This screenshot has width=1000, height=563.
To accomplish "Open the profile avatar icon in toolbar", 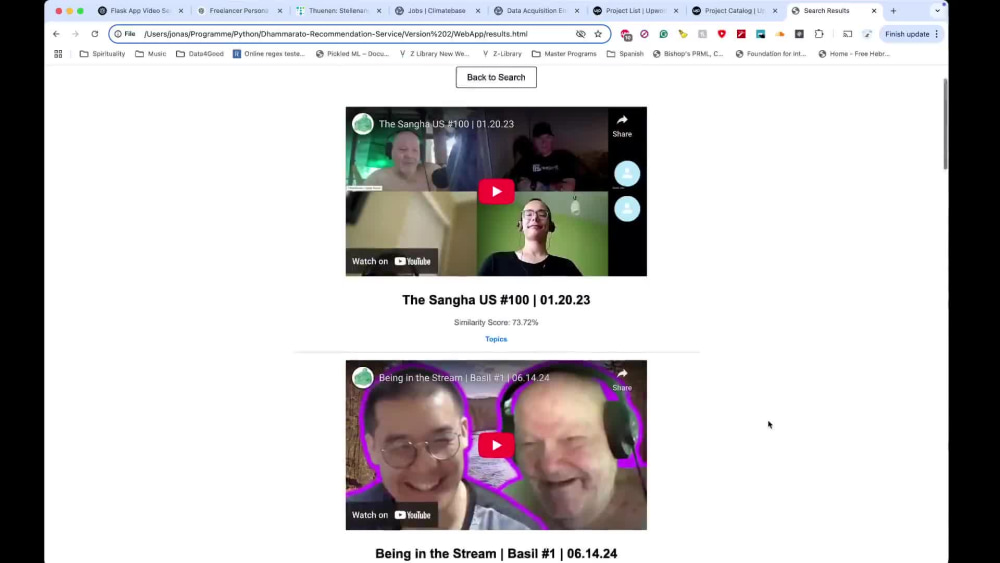I will coord(867,34).
